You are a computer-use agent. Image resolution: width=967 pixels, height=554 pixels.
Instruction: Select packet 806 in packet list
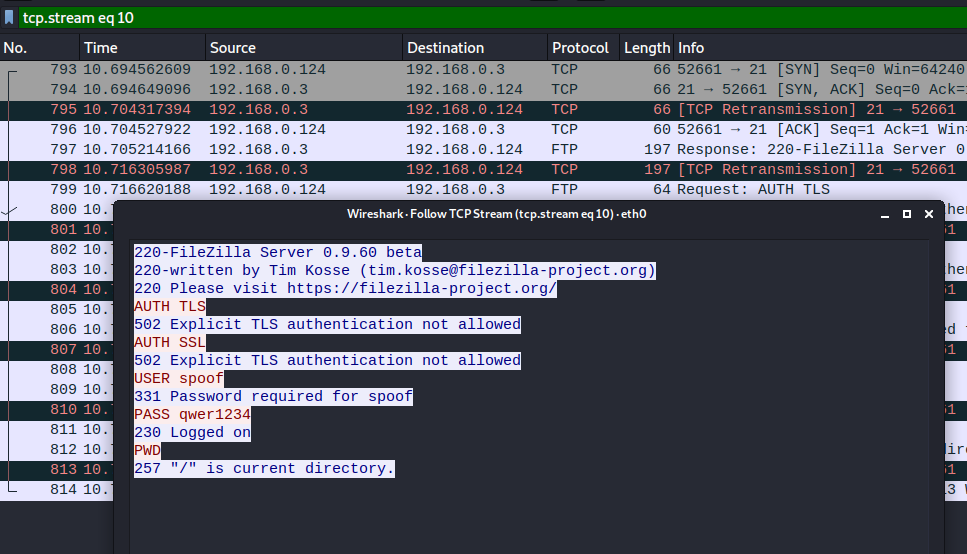(57, 329)
